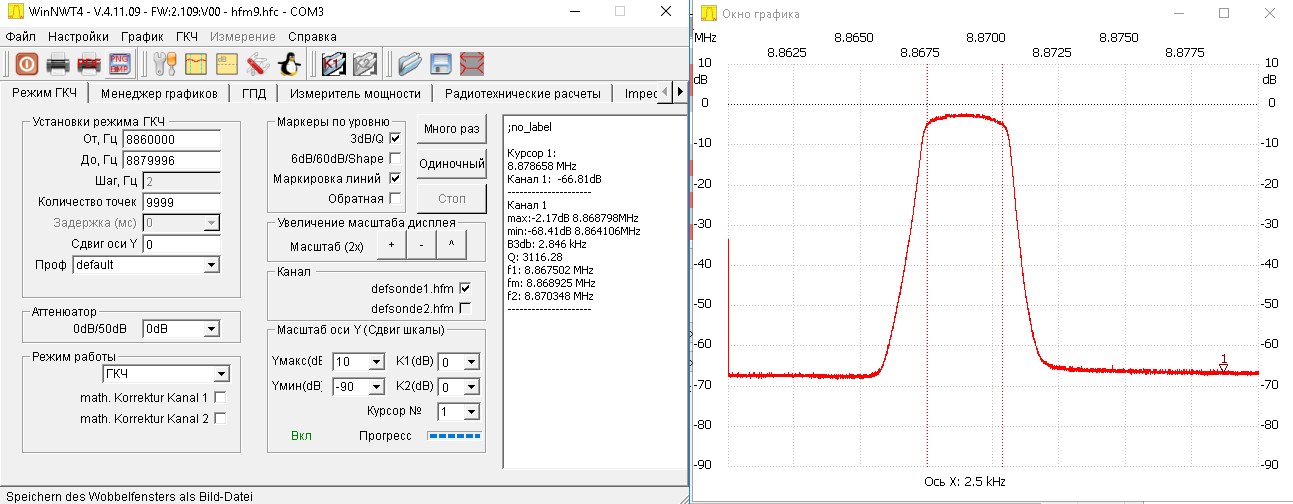Click the PDF export toolbar icon
The width and height of the screenshot is (1293, 504).
click(x=90, y=64)
